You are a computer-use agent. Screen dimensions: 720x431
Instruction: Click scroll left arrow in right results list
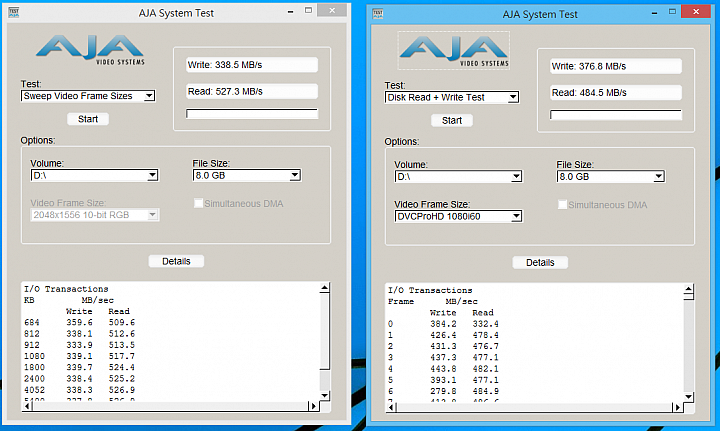(x=391, y=407)
